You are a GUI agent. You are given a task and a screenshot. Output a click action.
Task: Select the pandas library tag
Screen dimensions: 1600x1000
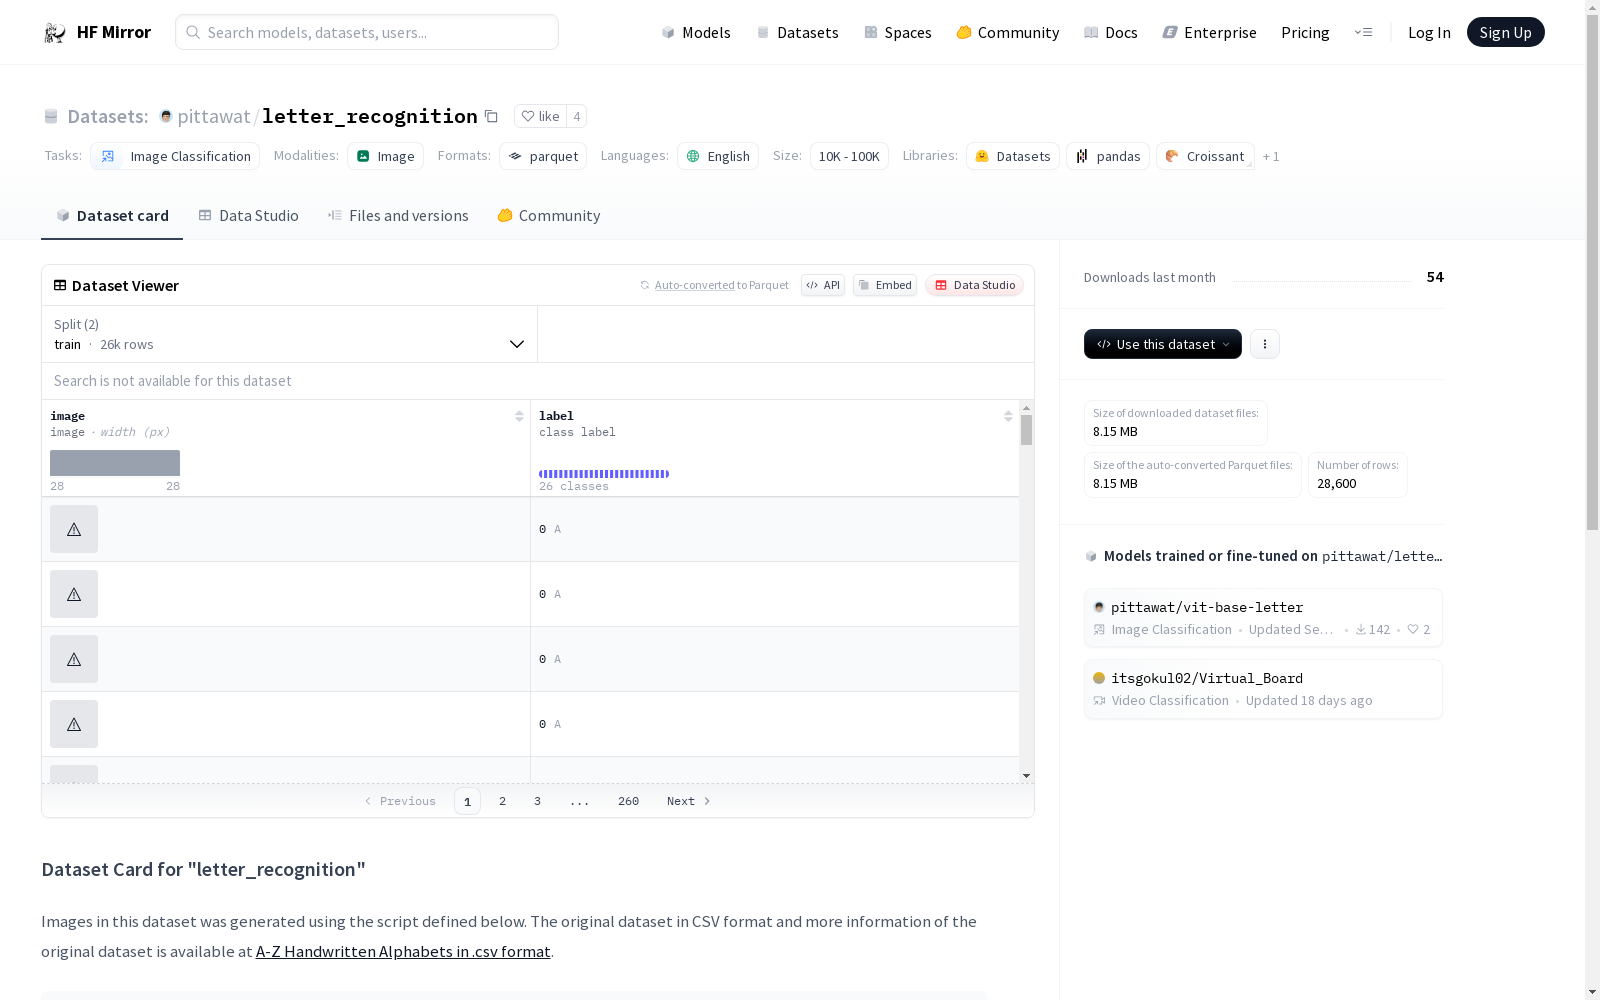pyautogui.click(x=1108, y=156)
